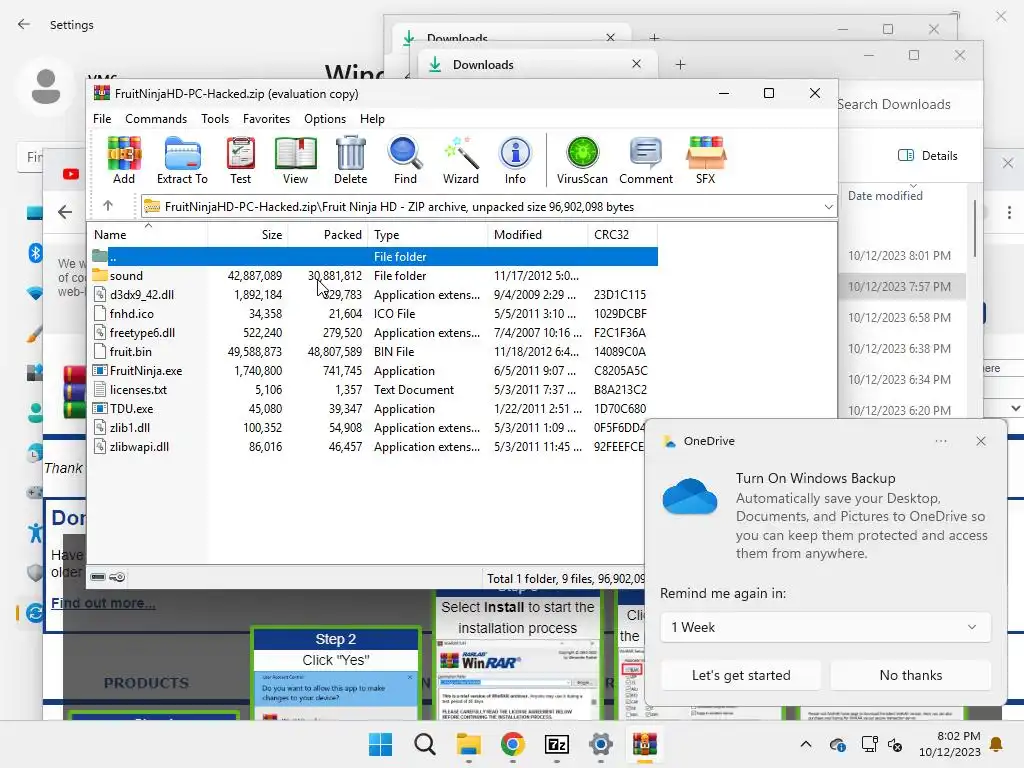Launch the Wizard wand icon
The height and width of the screenshot is (768, 1024).
(461, 161)
